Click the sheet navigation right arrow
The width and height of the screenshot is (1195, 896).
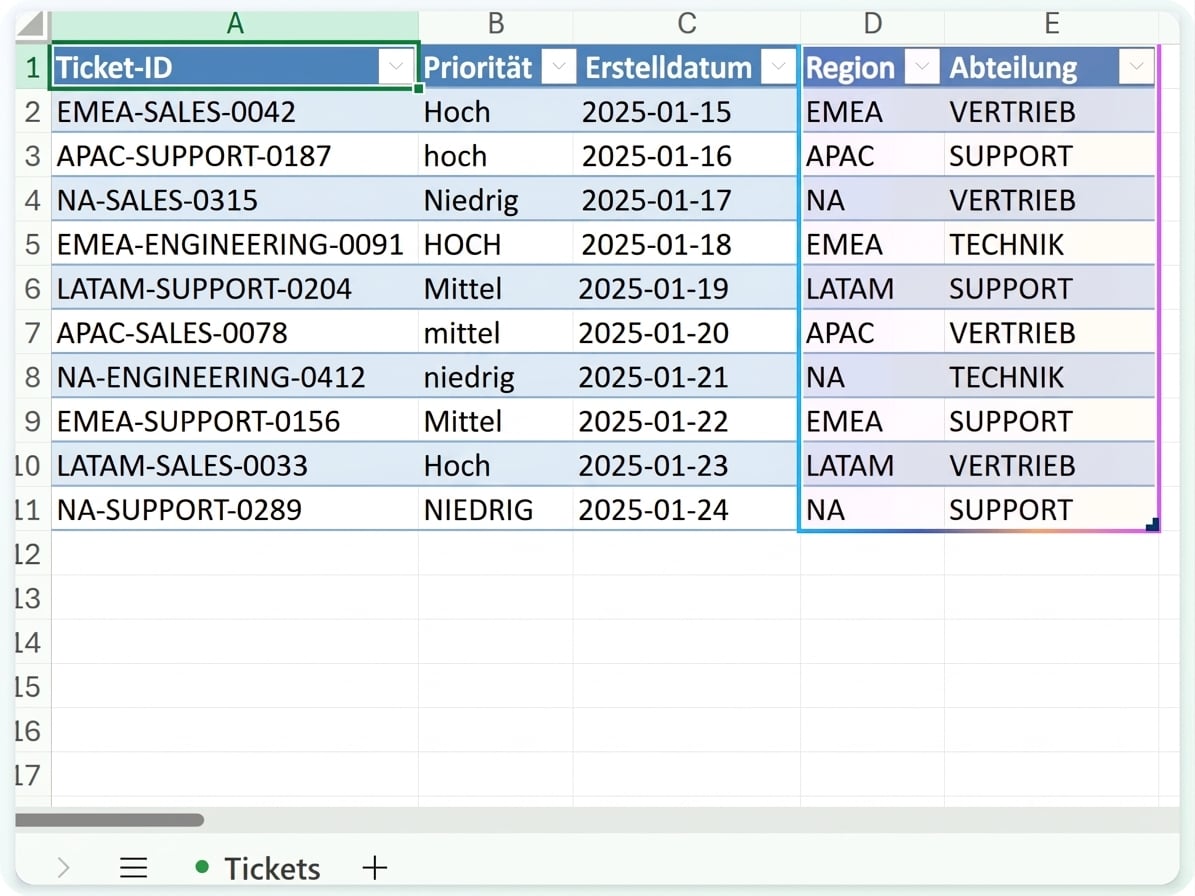pos(63,867)
